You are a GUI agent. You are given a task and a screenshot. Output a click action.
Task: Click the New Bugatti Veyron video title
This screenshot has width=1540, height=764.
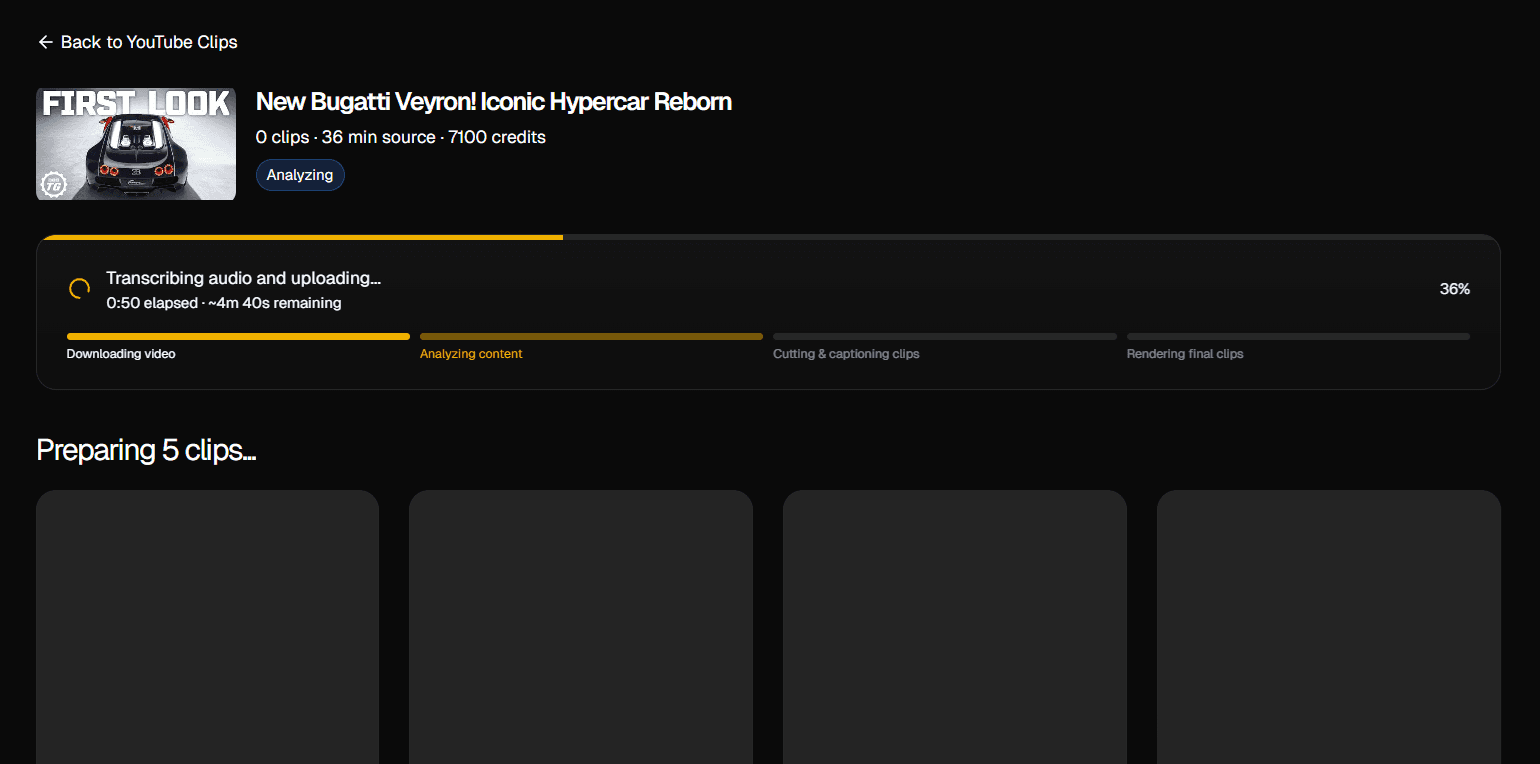click(493, 102)
